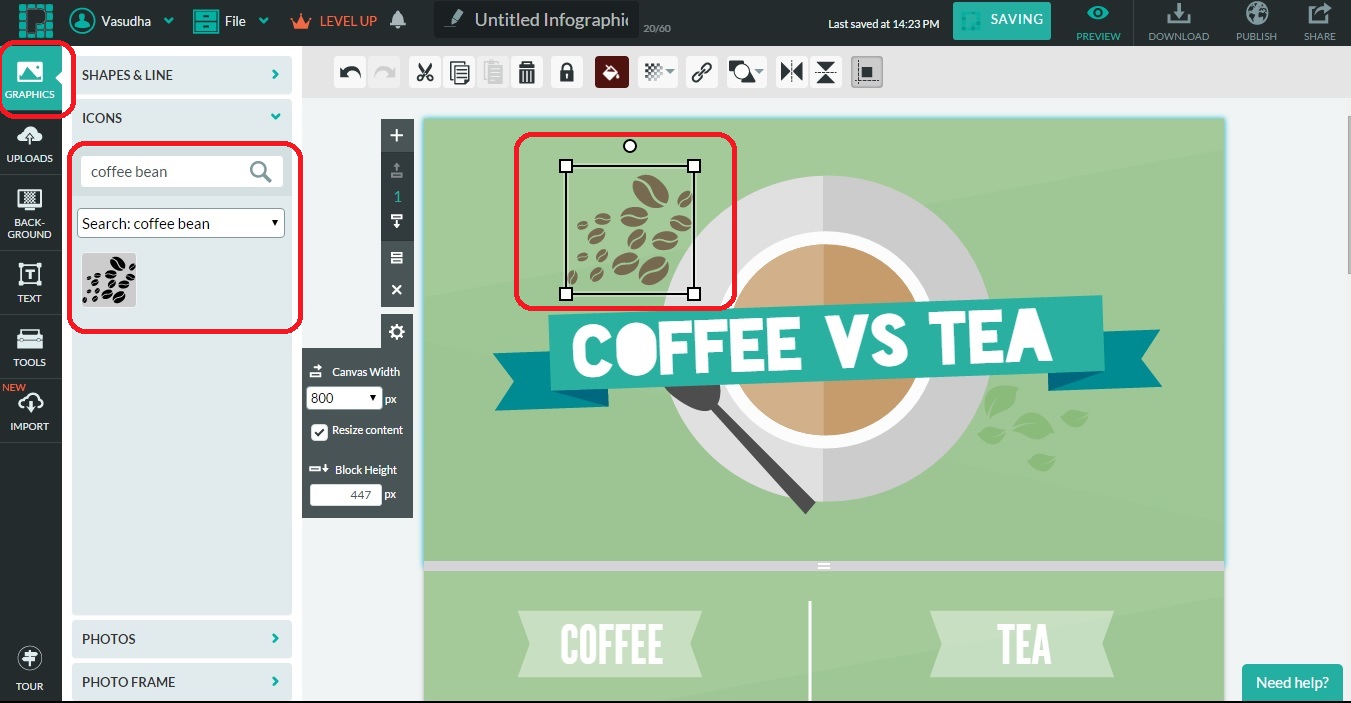Screen dimensions: 1351x703
Task: Preview the infographic
Action: pyautogui.click(x=1098, y=22)
